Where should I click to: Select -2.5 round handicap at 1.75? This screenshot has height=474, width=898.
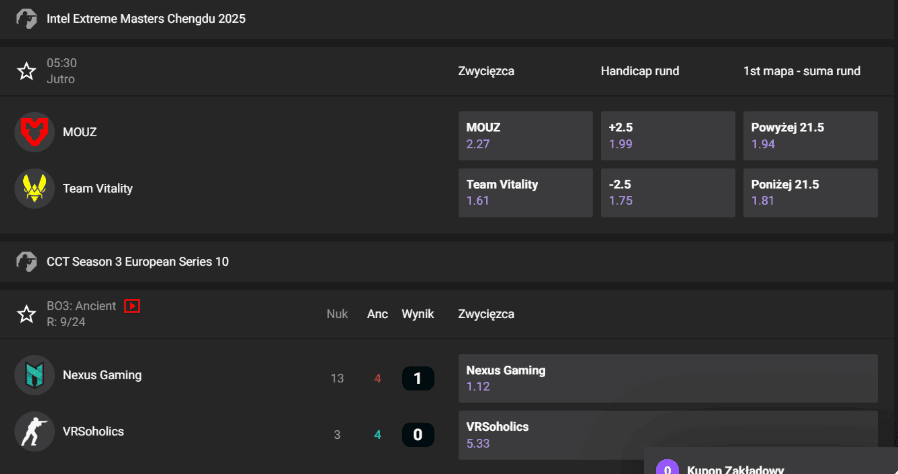668,192
